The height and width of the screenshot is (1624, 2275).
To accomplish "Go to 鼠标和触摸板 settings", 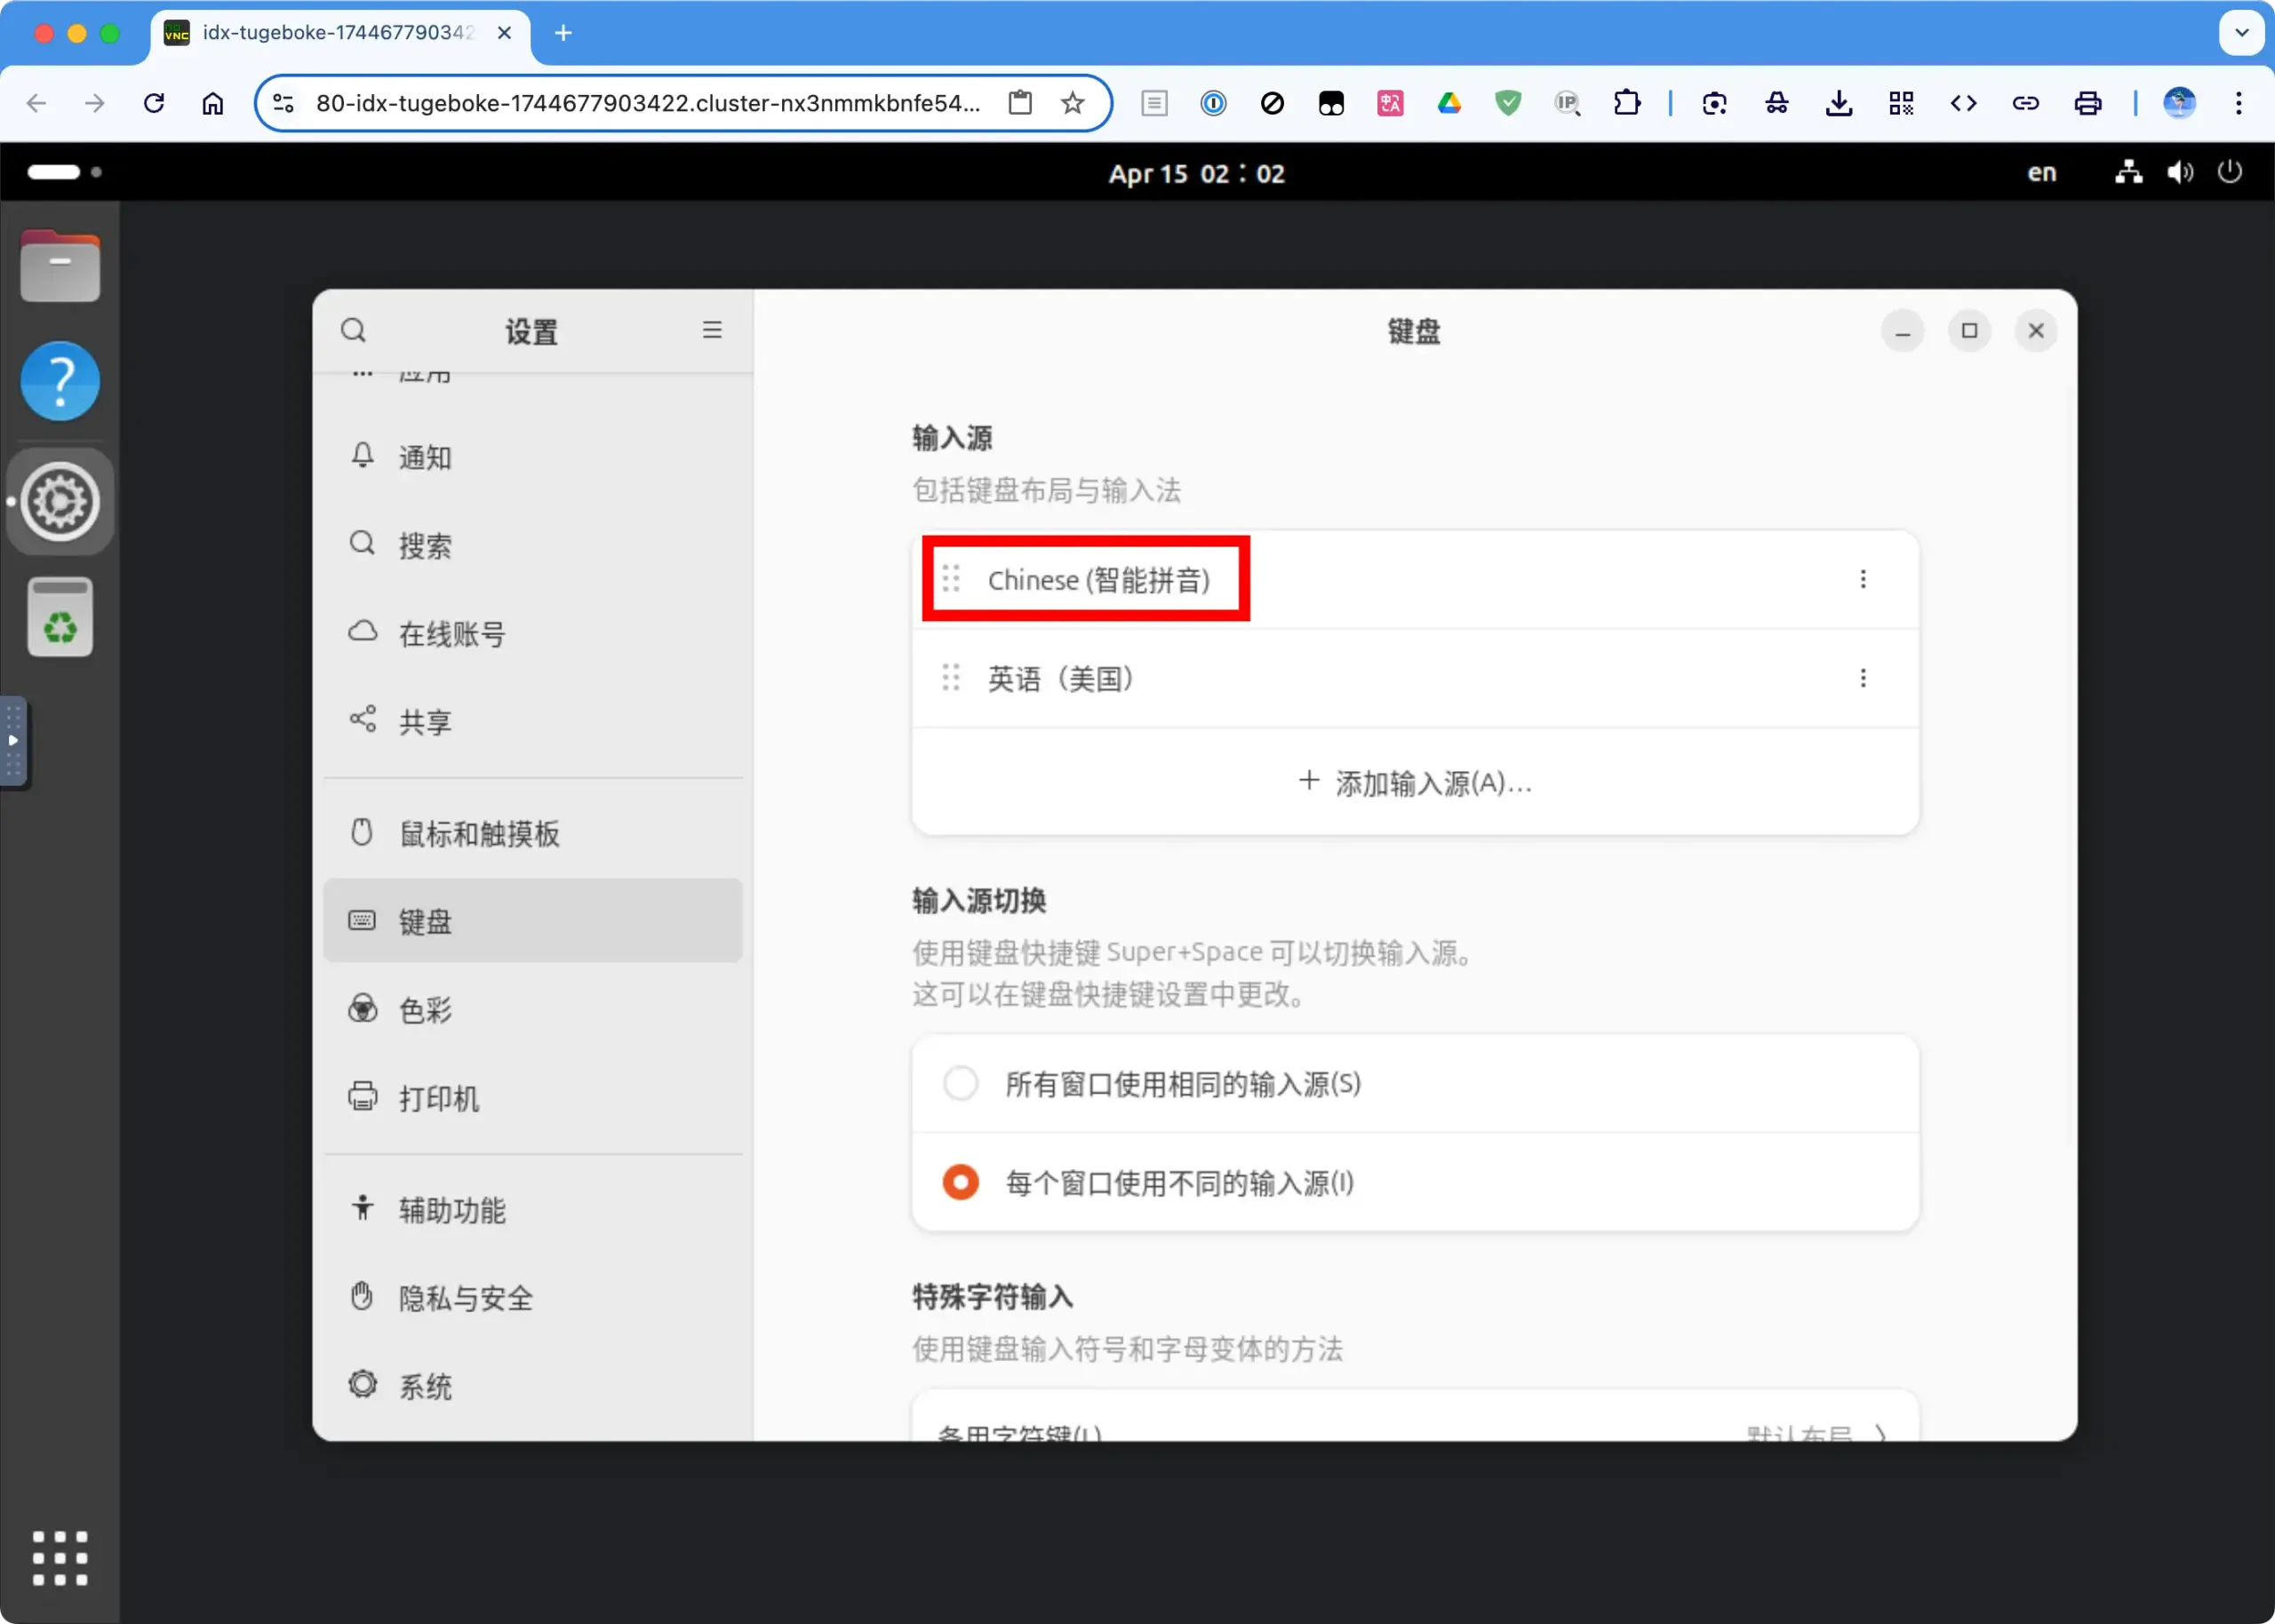I will click(x=533, y=833).
